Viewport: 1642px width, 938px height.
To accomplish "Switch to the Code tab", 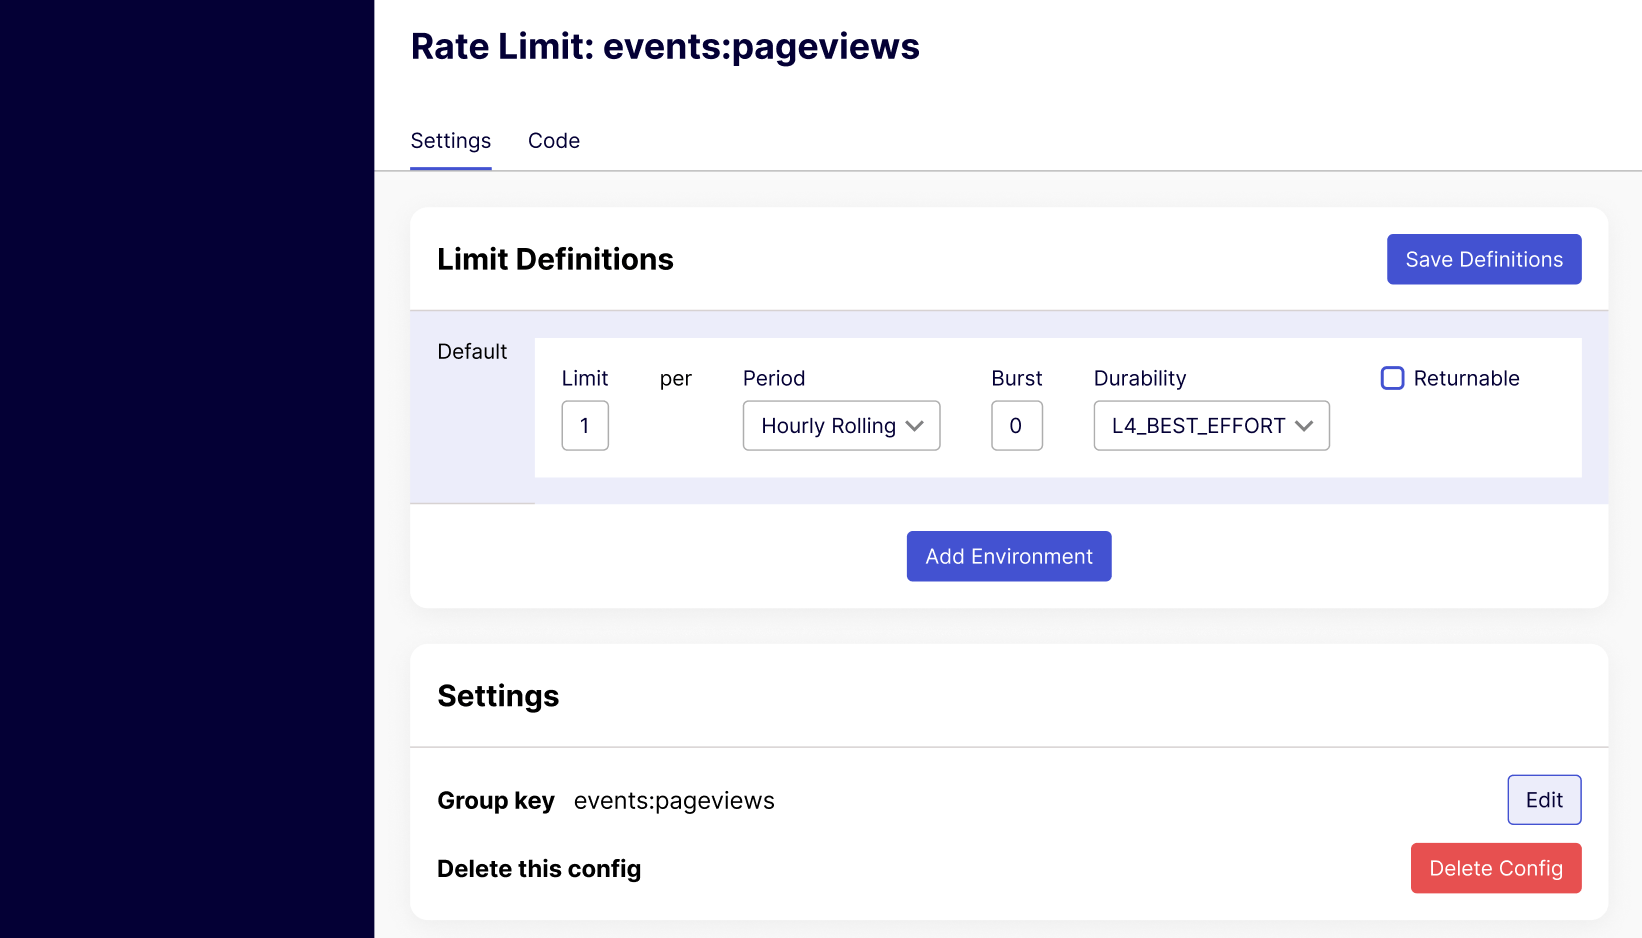I will point(553,141).
